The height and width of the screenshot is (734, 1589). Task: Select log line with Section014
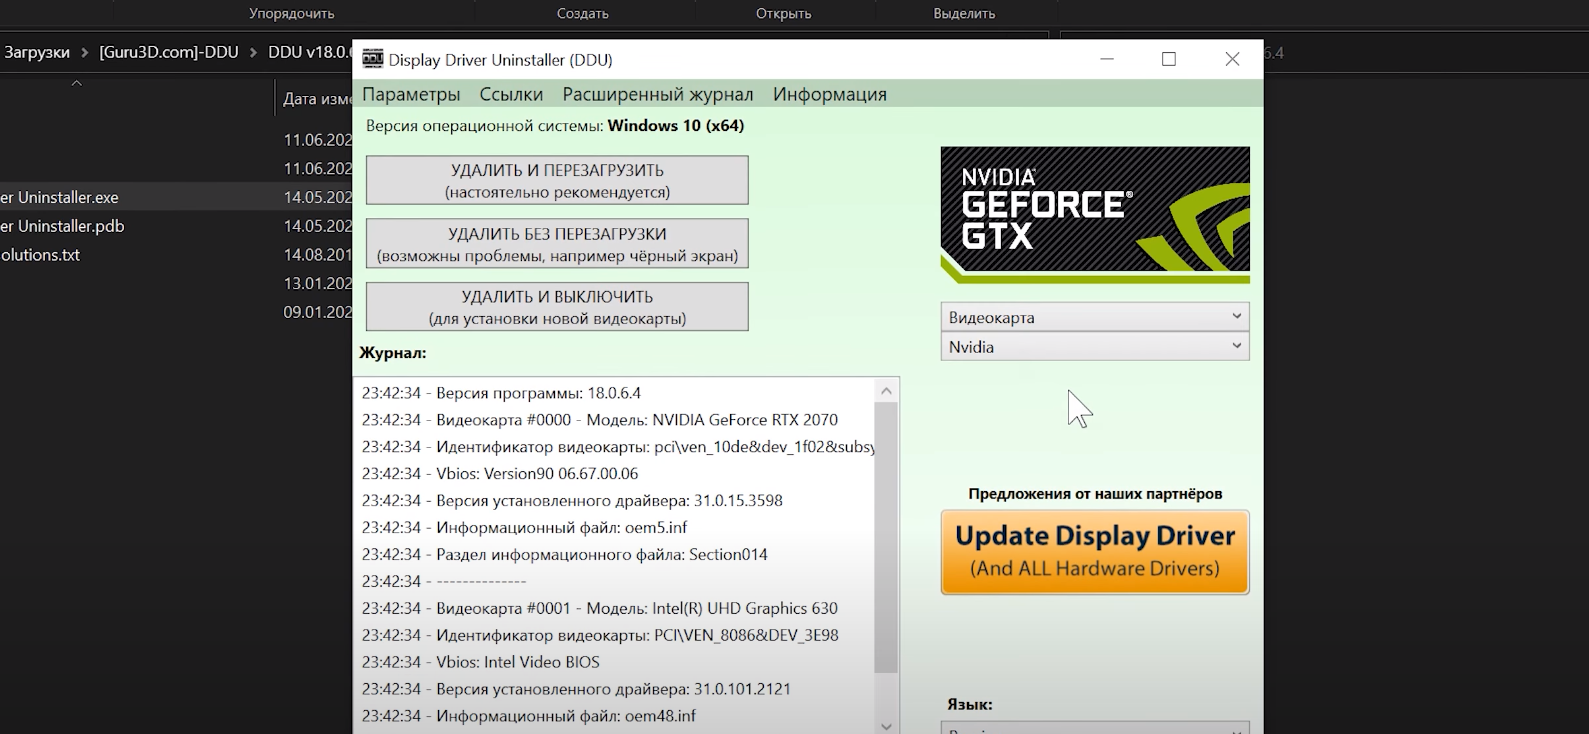pos(565,555)
